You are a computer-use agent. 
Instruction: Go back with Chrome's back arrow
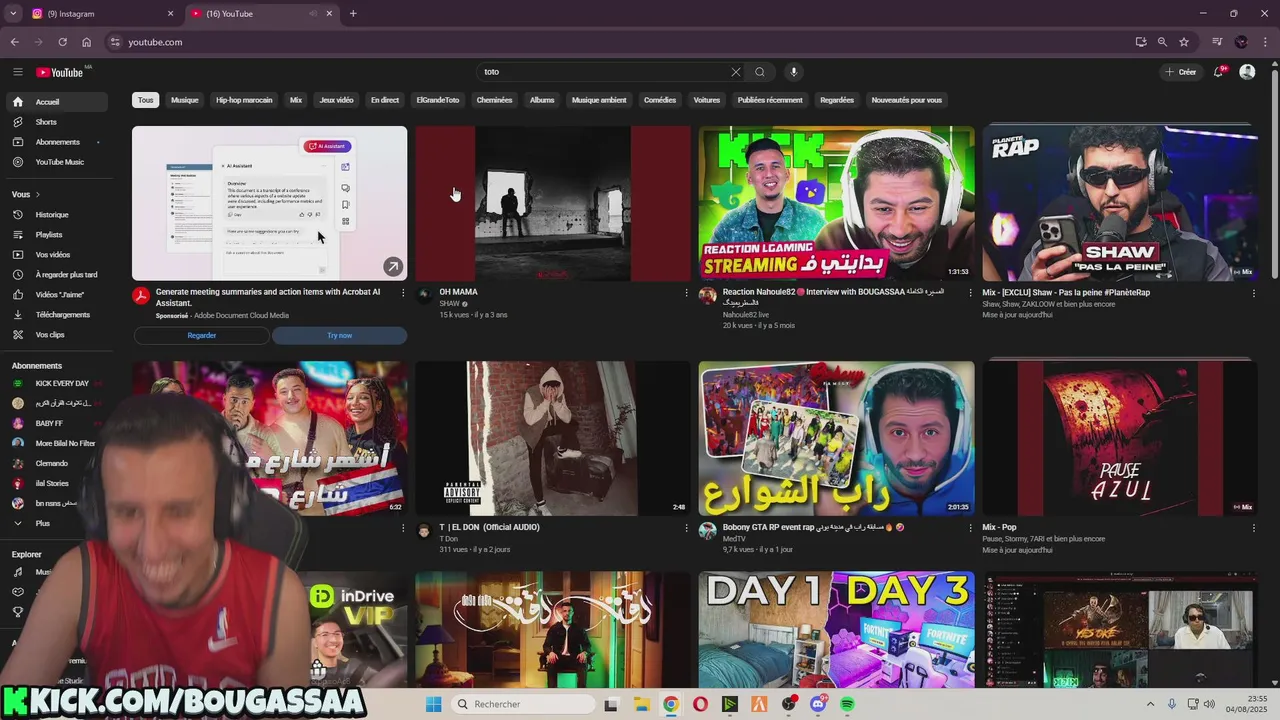coord(14,42)
